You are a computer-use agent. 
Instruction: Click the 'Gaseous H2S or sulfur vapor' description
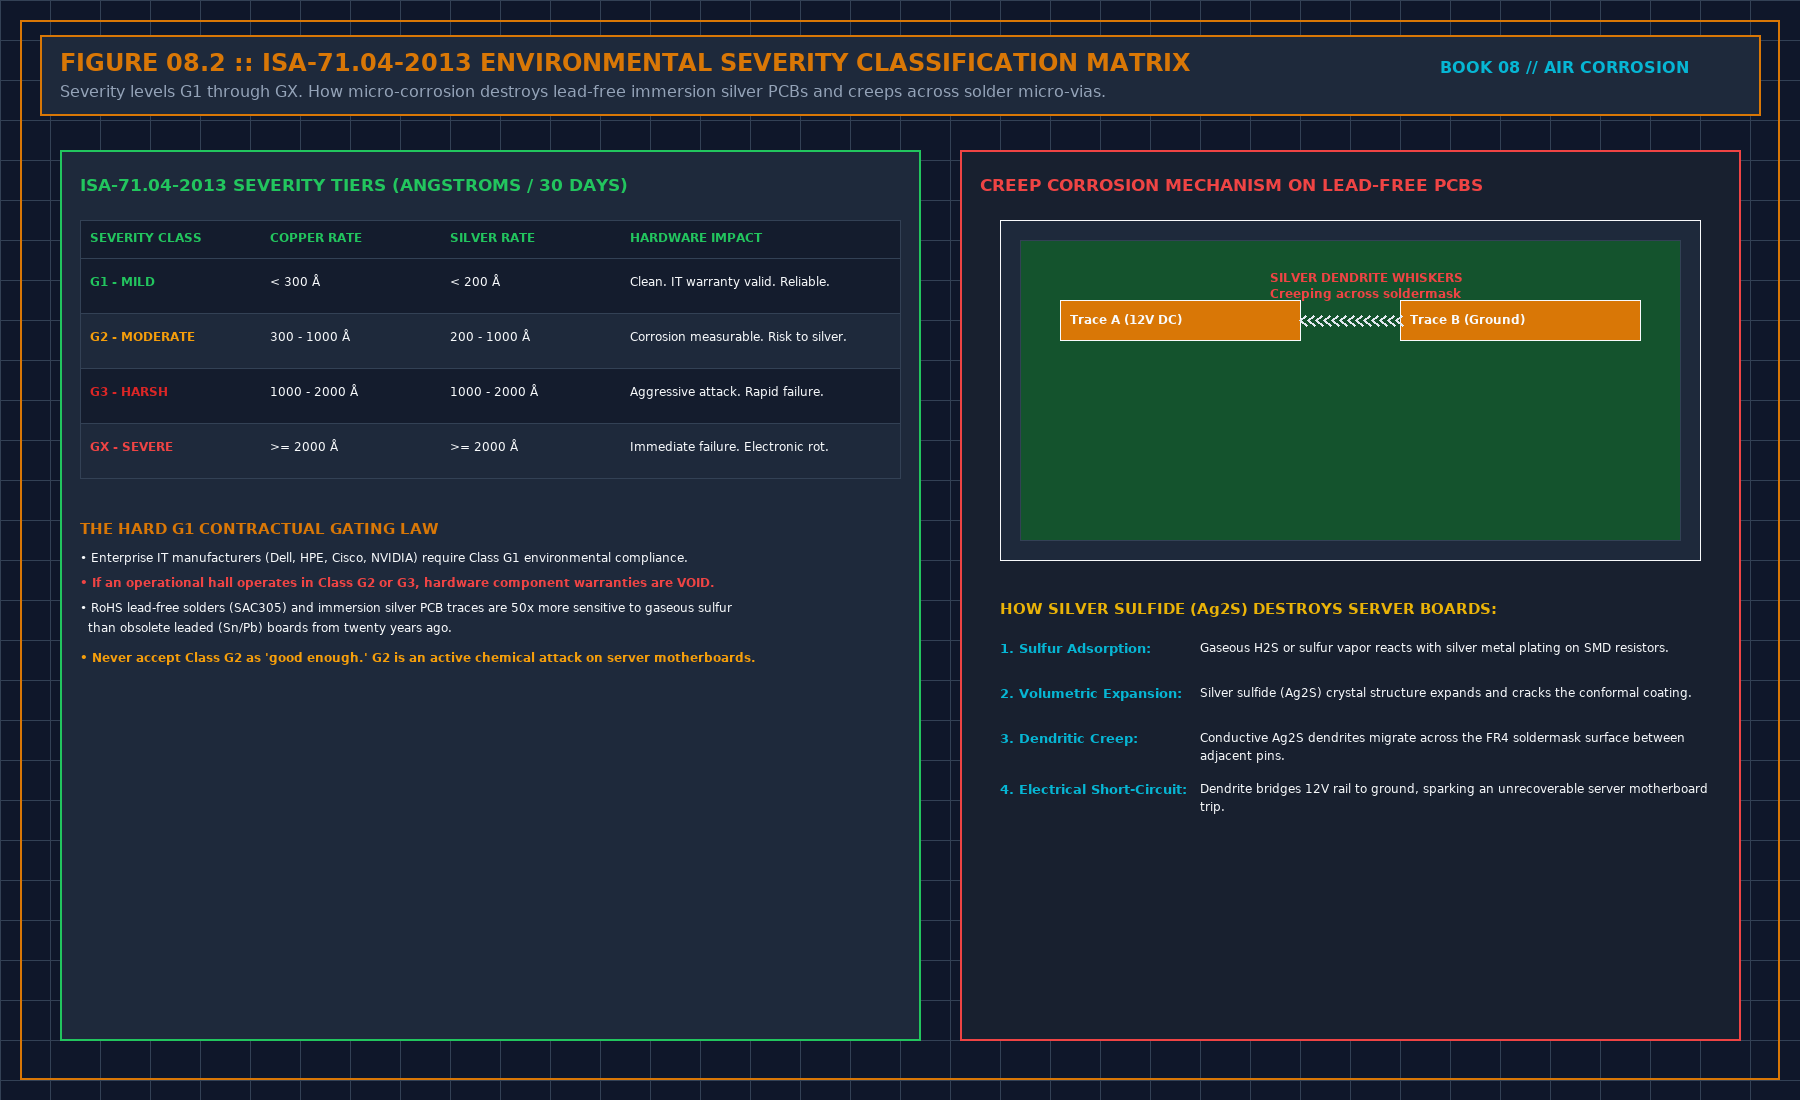(x=1434, y=648)
